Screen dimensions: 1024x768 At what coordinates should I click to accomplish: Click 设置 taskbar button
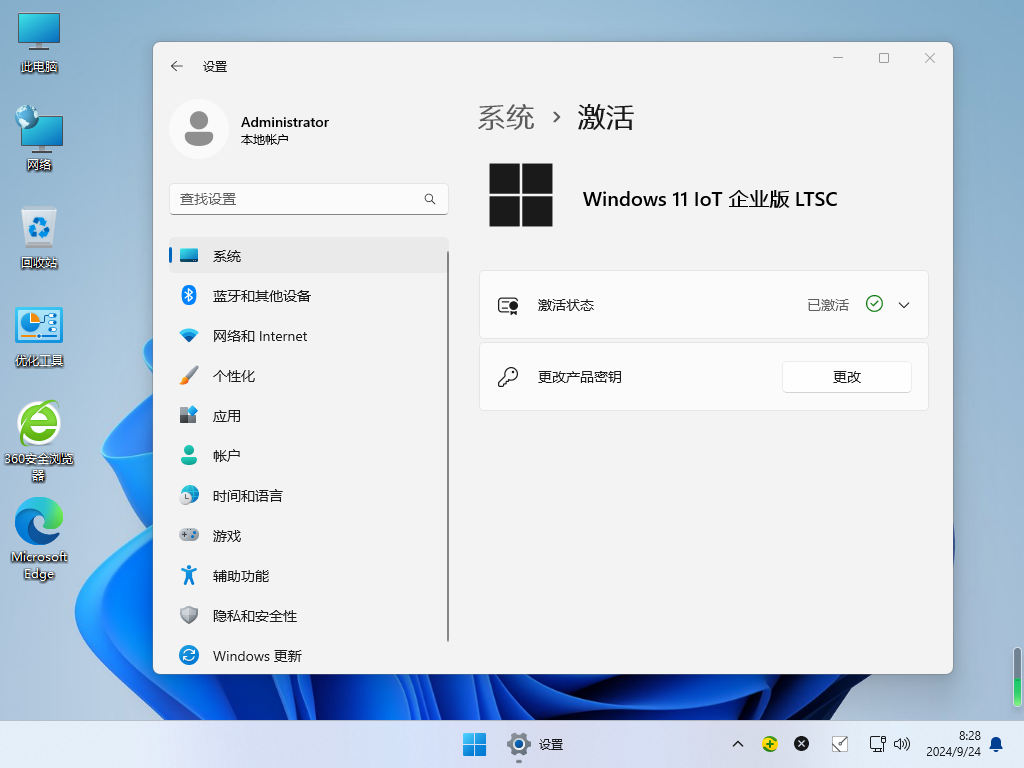click(x=535, y=744)
